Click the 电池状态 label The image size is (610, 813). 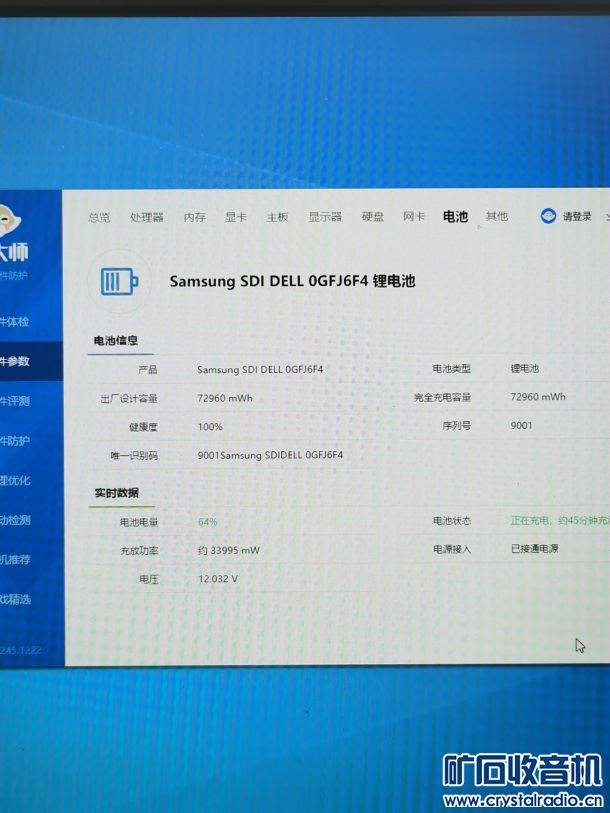[x=452, y=520]
